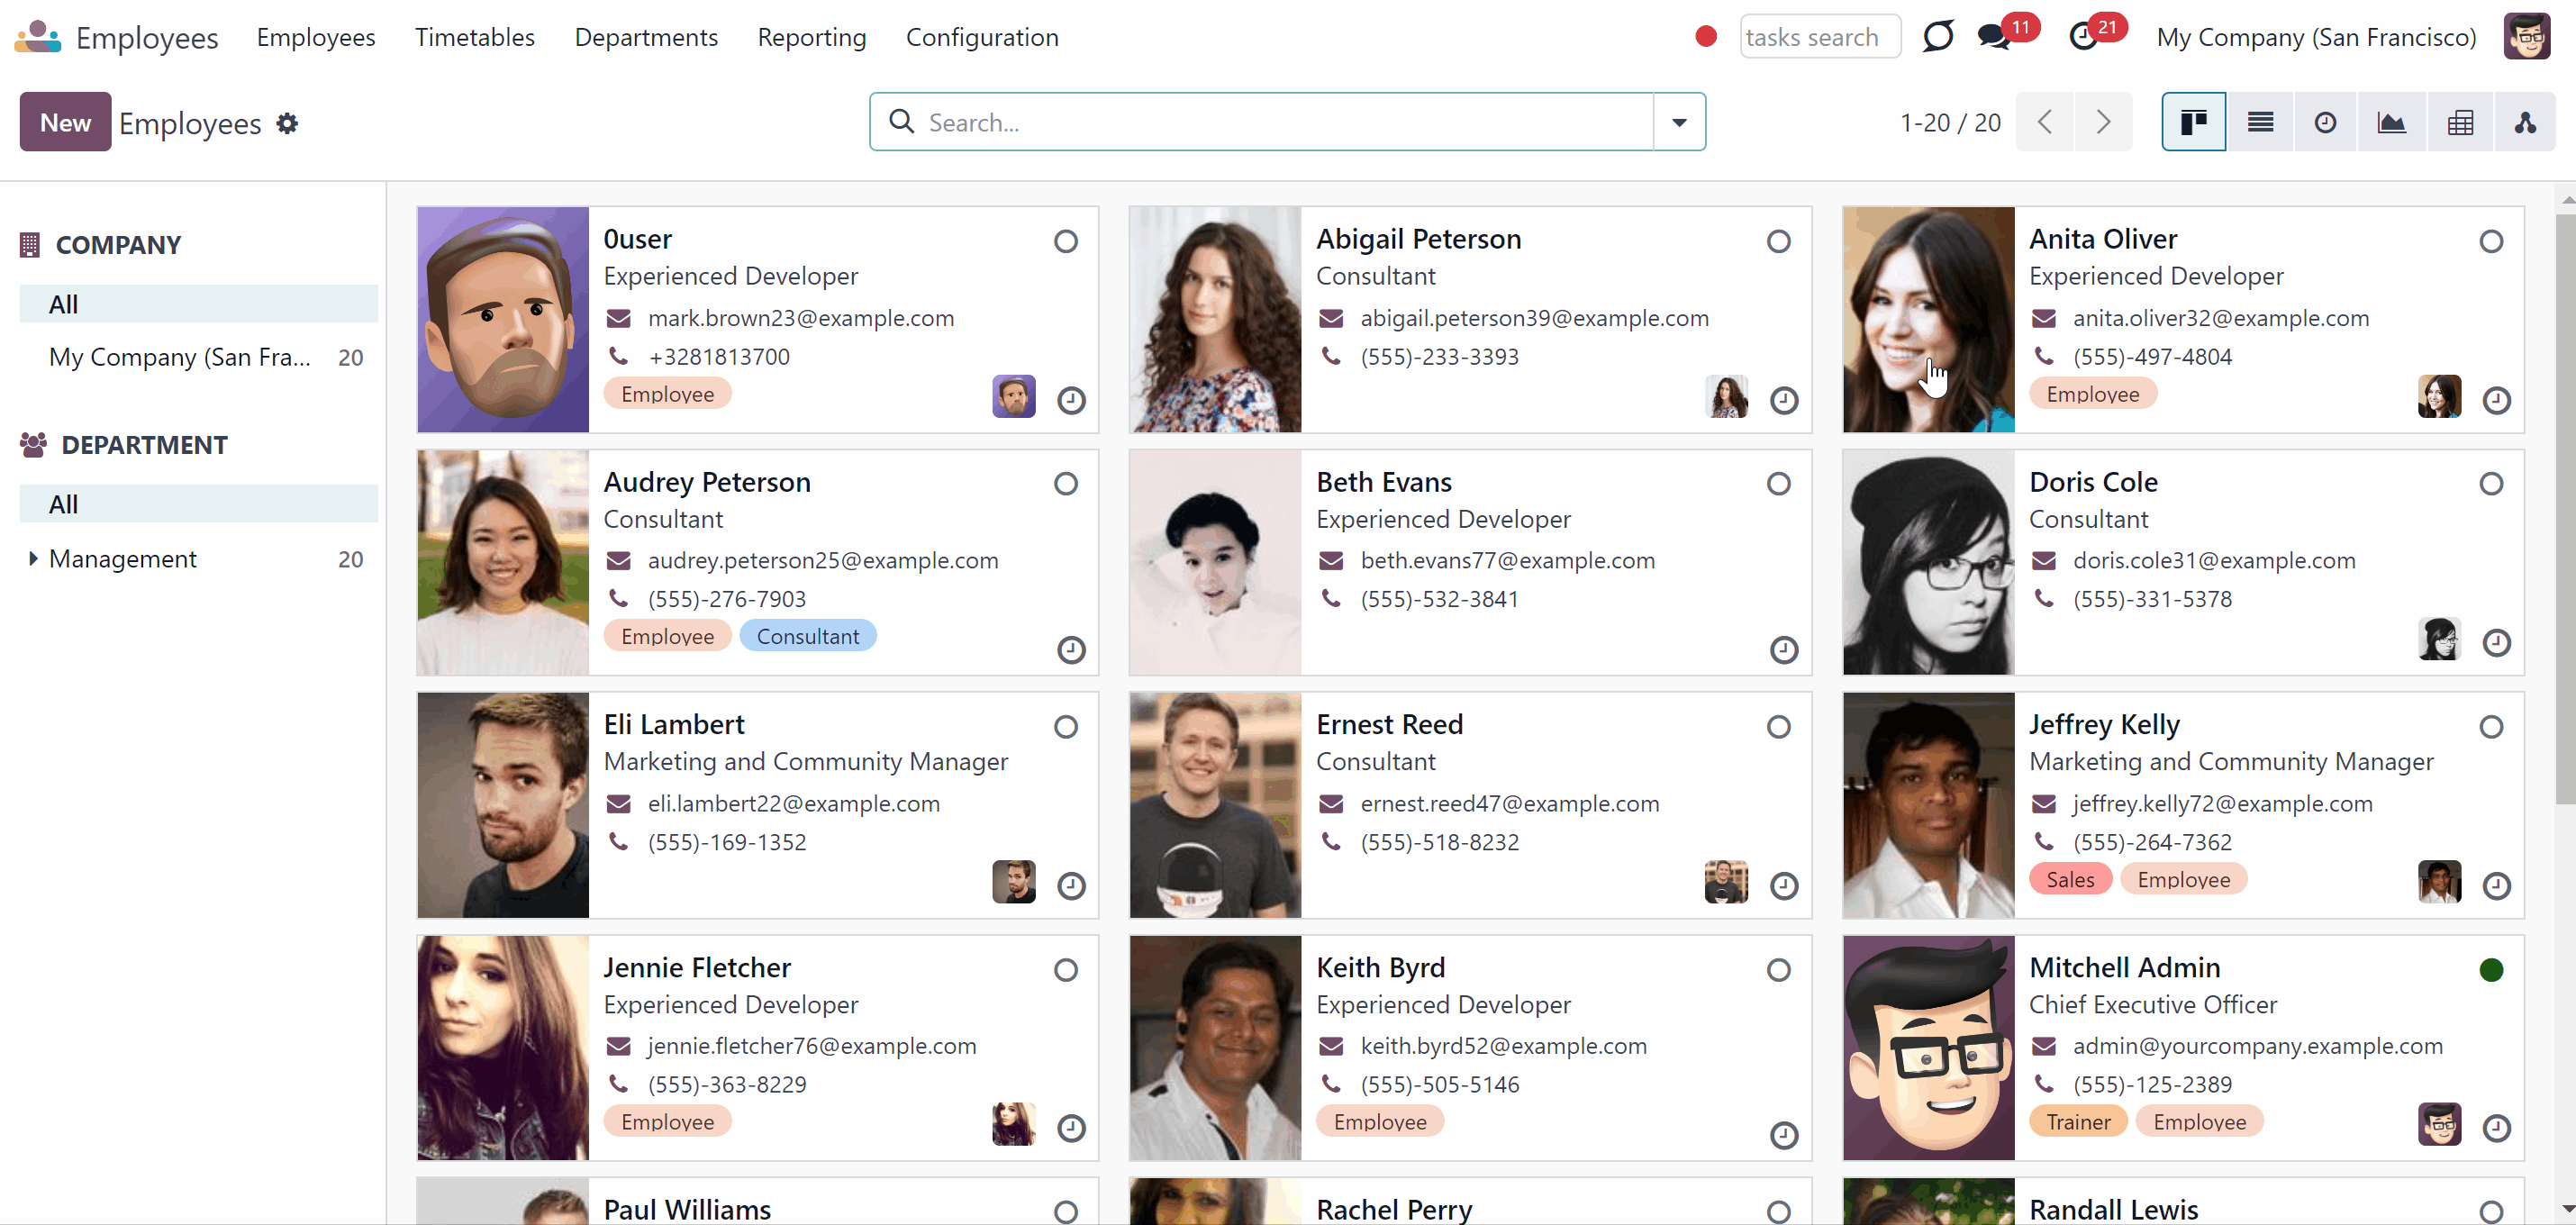Open activity clock on Mitchell Admin card

pyautogui.click(x=2497, y=1128)
